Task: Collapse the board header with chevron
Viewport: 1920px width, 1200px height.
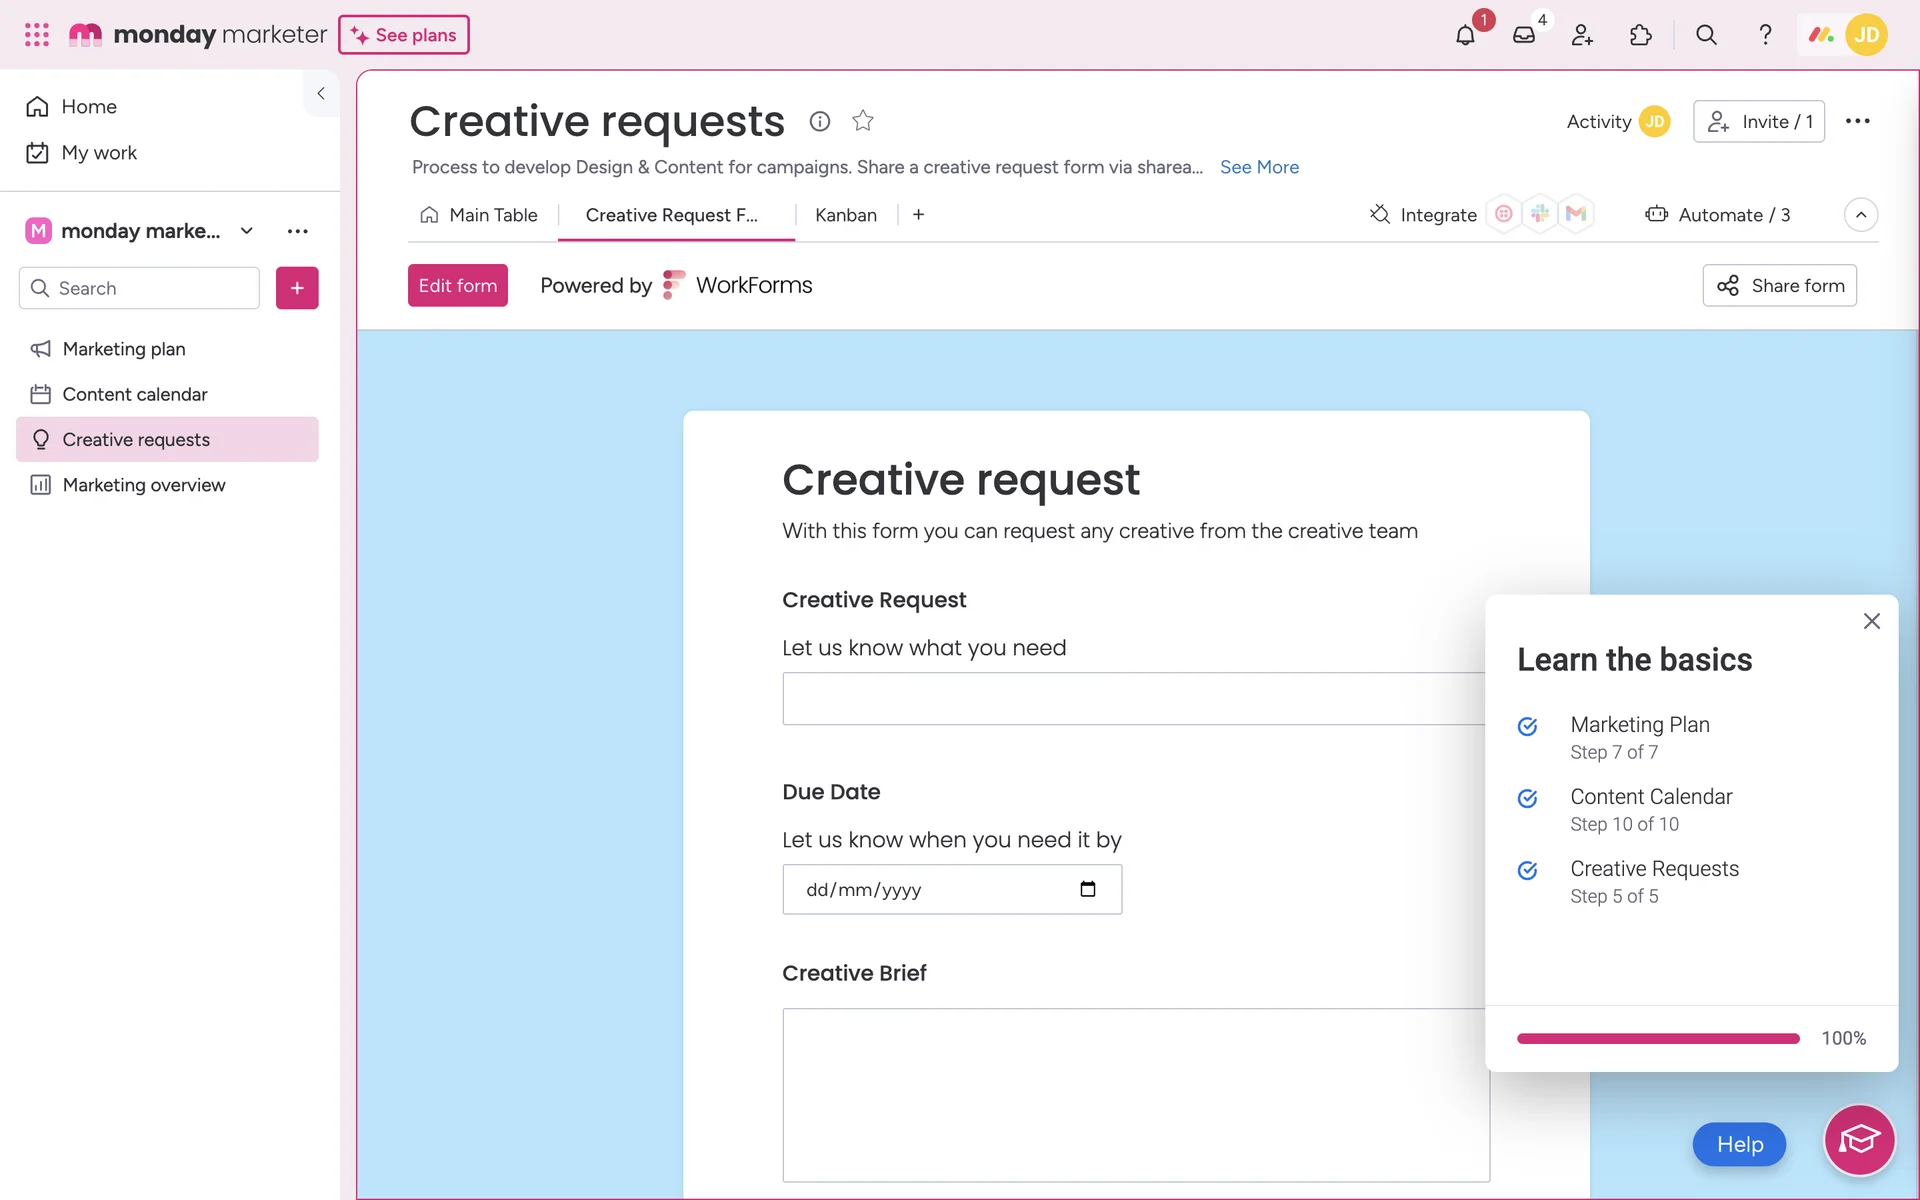Action: click(x=1860, y=215)
